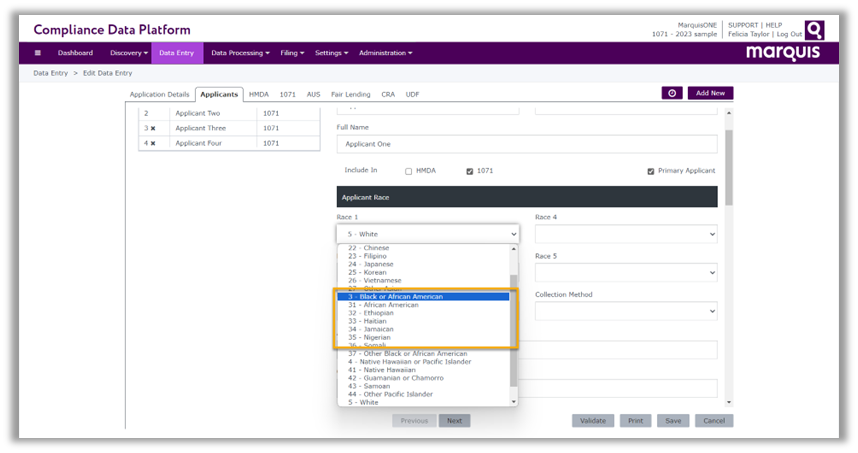Switch to the Fair Lending tab
Viewport: 858px width, 453px height.
coord(350,94)
